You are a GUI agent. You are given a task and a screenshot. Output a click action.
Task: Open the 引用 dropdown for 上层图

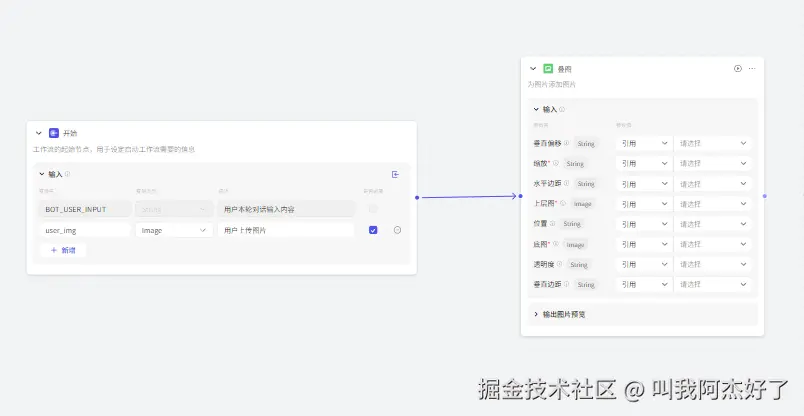[x=644, y=204]
